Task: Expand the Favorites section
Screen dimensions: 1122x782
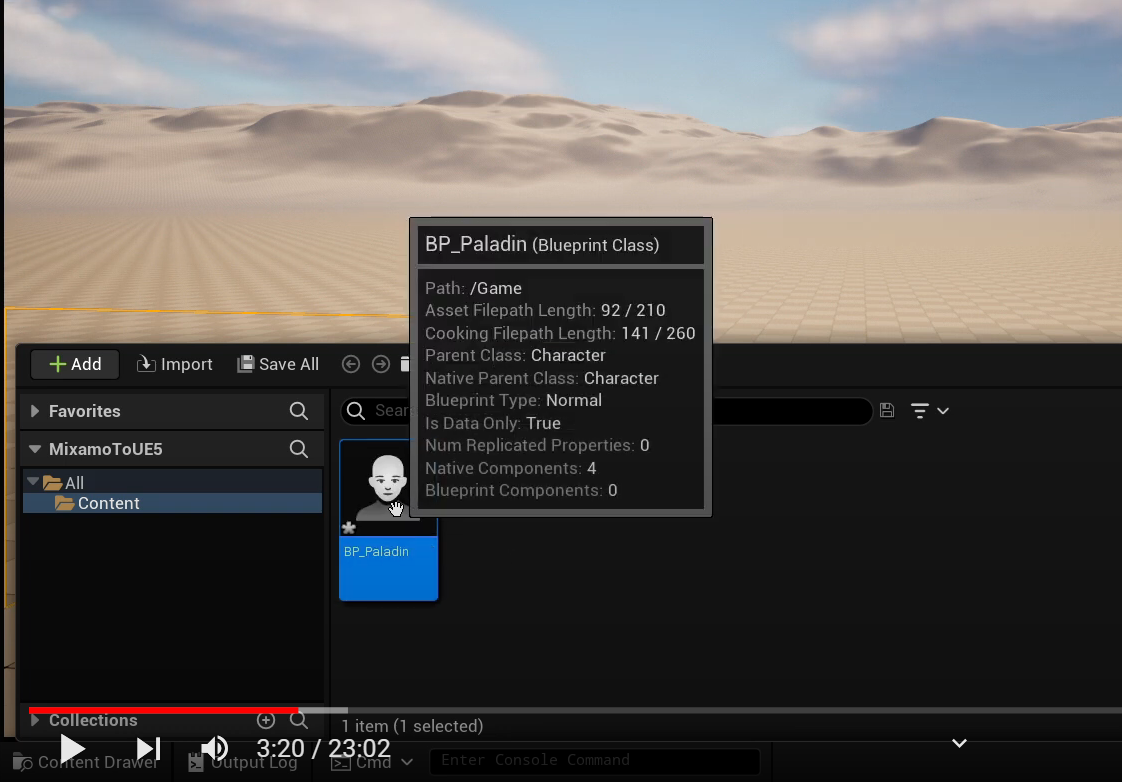Action: (34, 411)
